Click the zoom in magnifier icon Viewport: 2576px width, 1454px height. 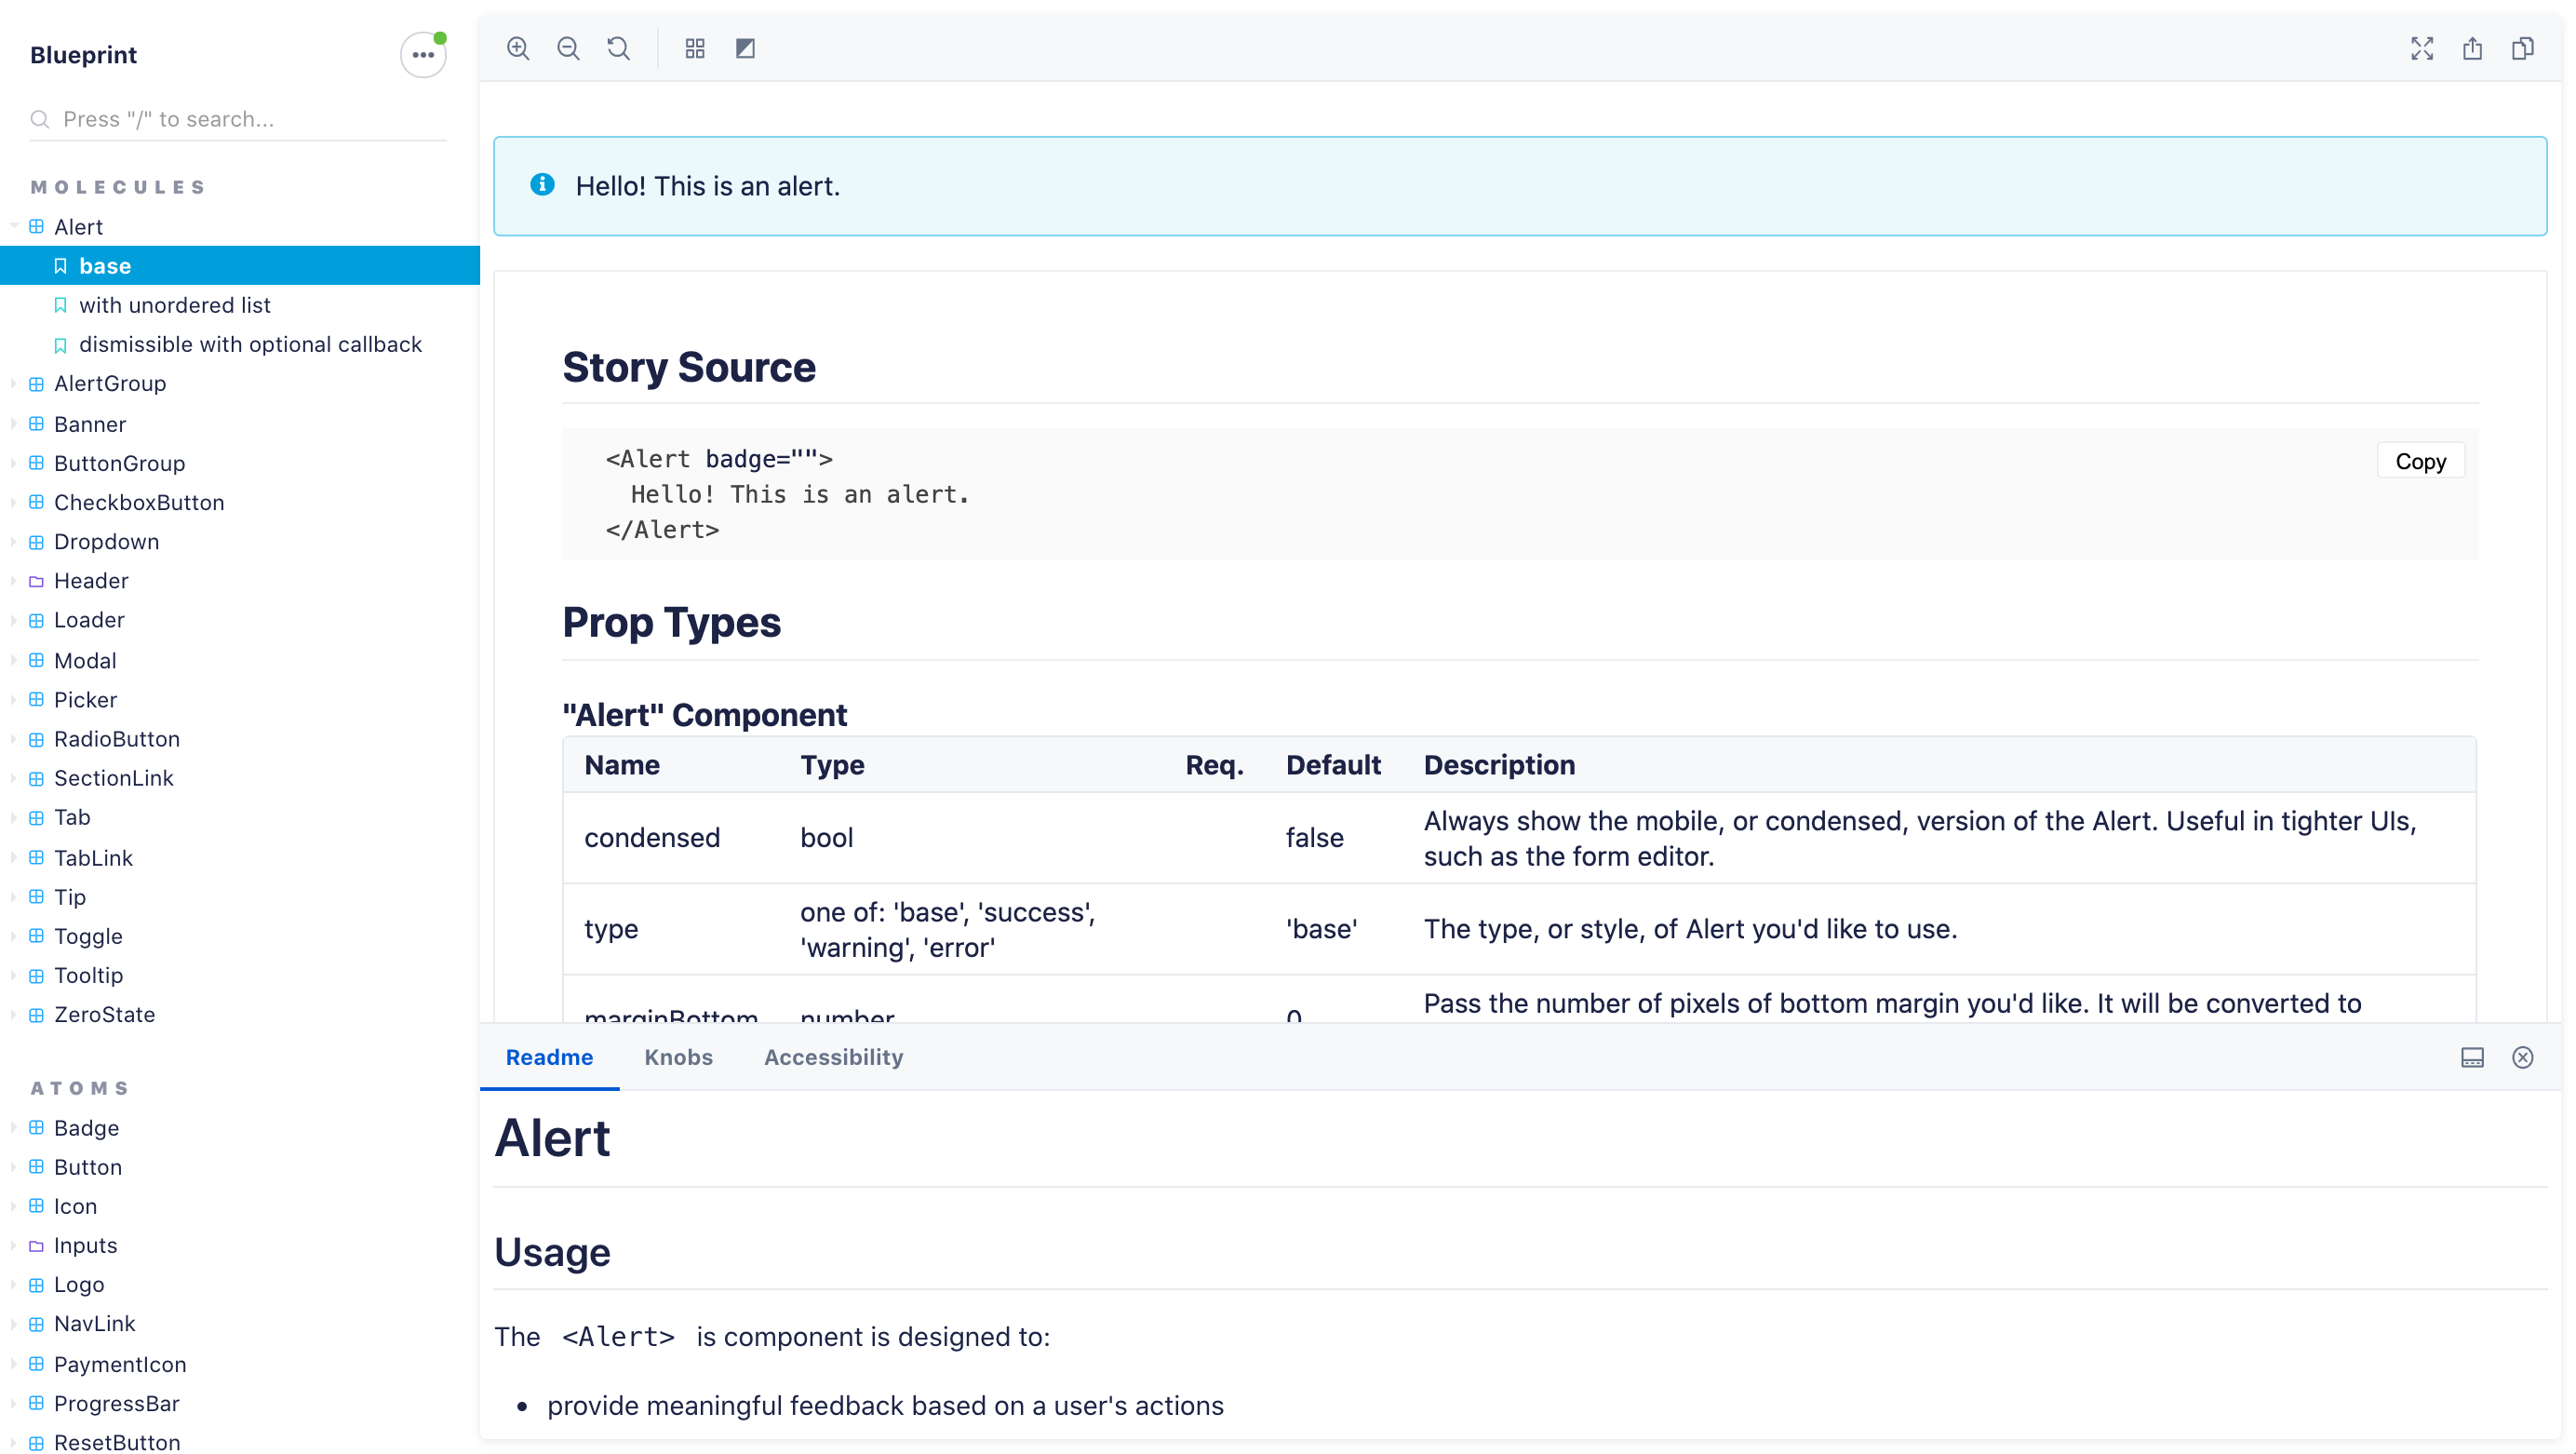point(518,48)
